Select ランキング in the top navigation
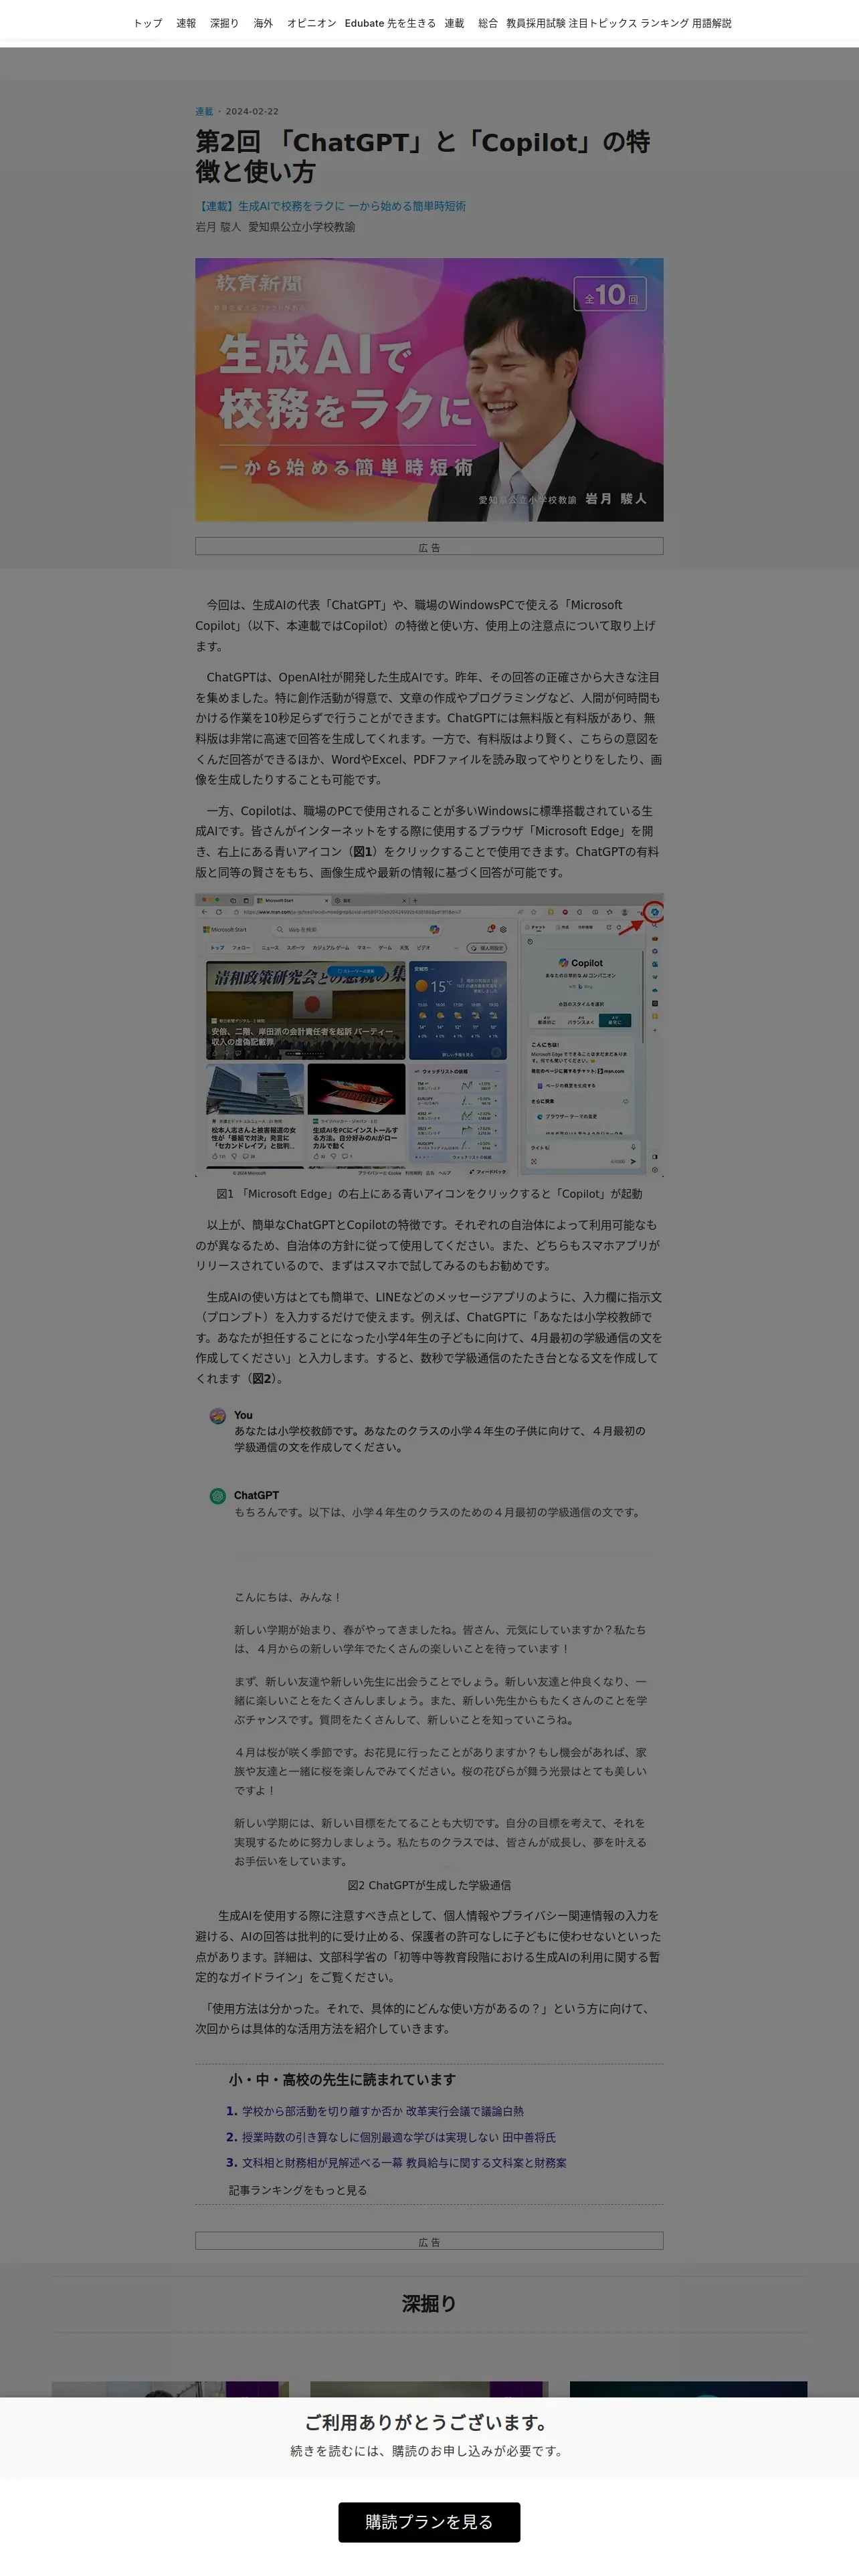The image size is (859, 2576). [665, 23]
